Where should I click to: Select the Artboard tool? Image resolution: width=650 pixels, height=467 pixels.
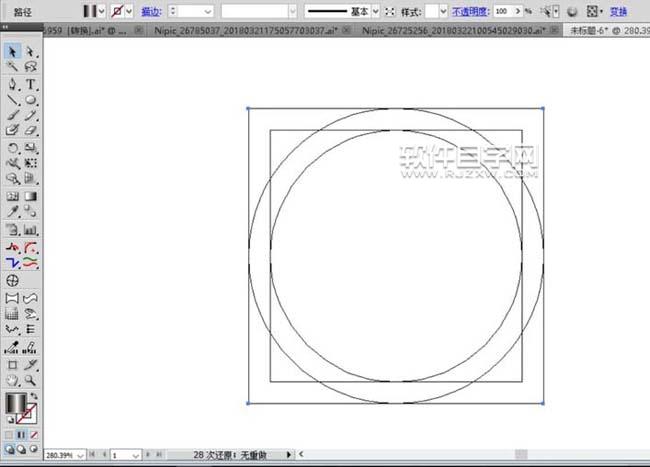pos(12,365)
